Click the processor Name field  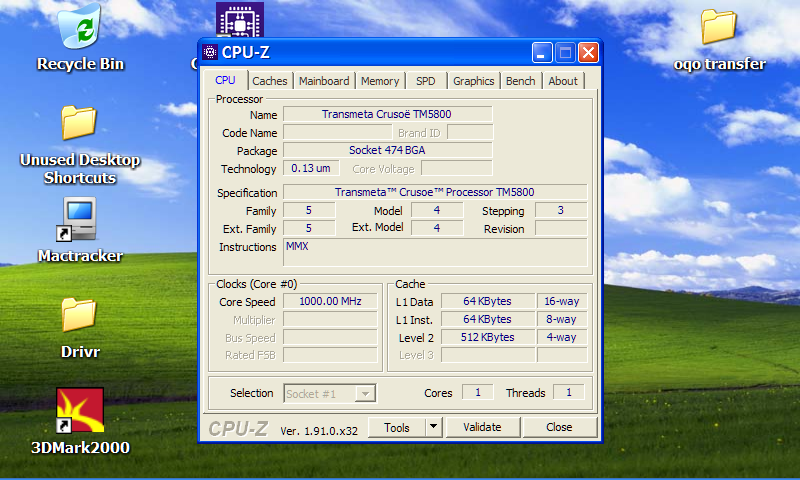pos(387,114)
